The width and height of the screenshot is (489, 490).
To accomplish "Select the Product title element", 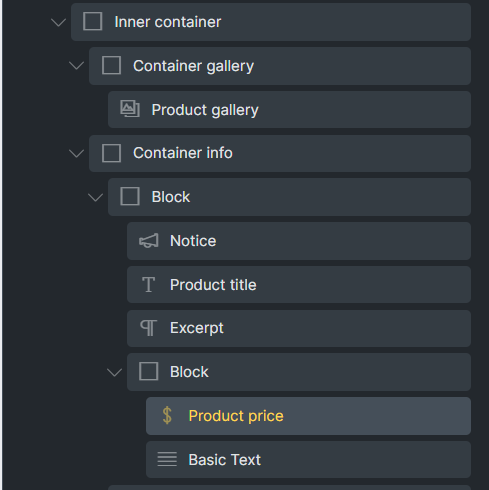I will click(x=299, y=285).
